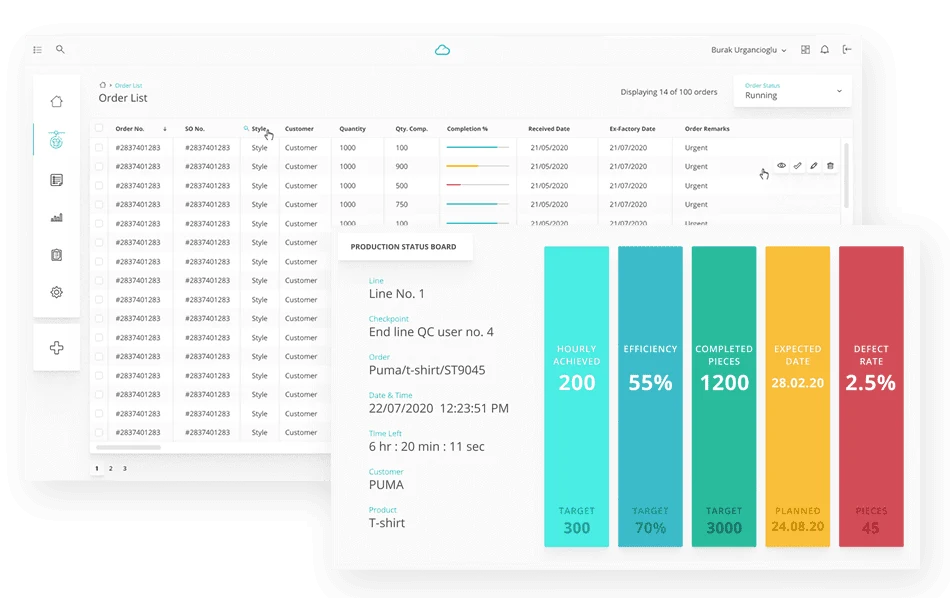
Task: Edit the hovered order with pencil icon
Action: 814,166
